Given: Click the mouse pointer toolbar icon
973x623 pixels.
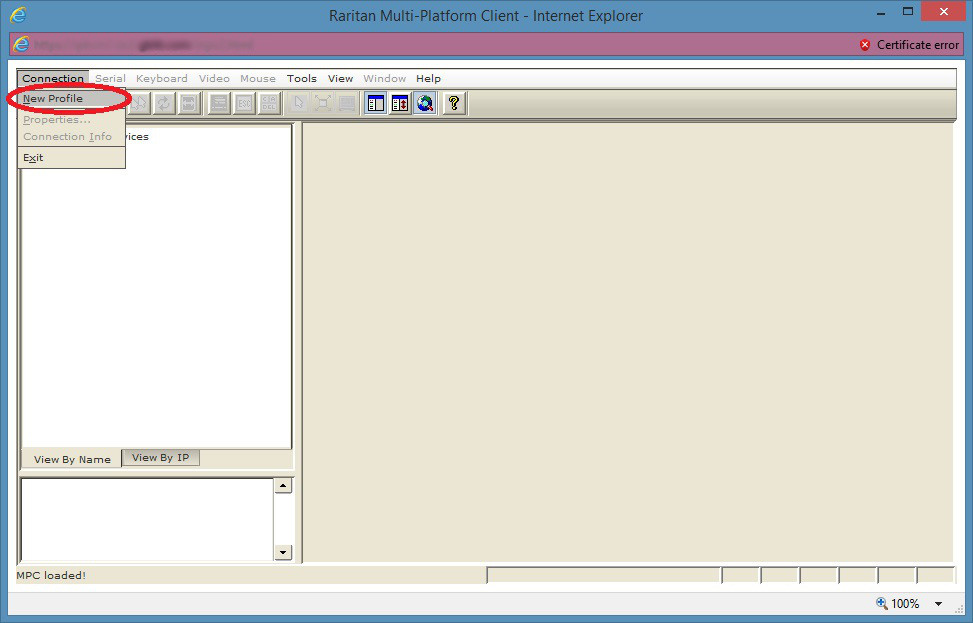Looking at the screenshot, I should tap(298, 103).
